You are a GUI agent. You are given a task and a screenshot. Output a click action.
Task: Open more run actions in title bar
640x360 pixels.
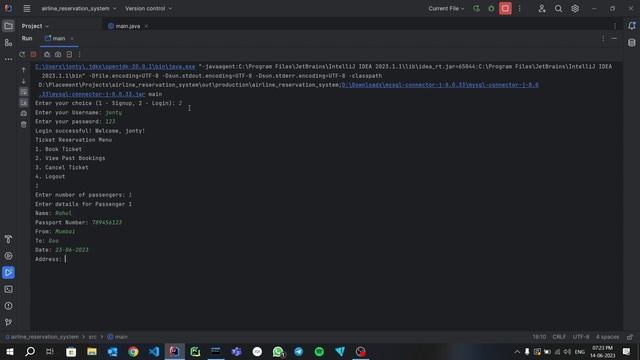pyautogui.click(x=520, y=9)
